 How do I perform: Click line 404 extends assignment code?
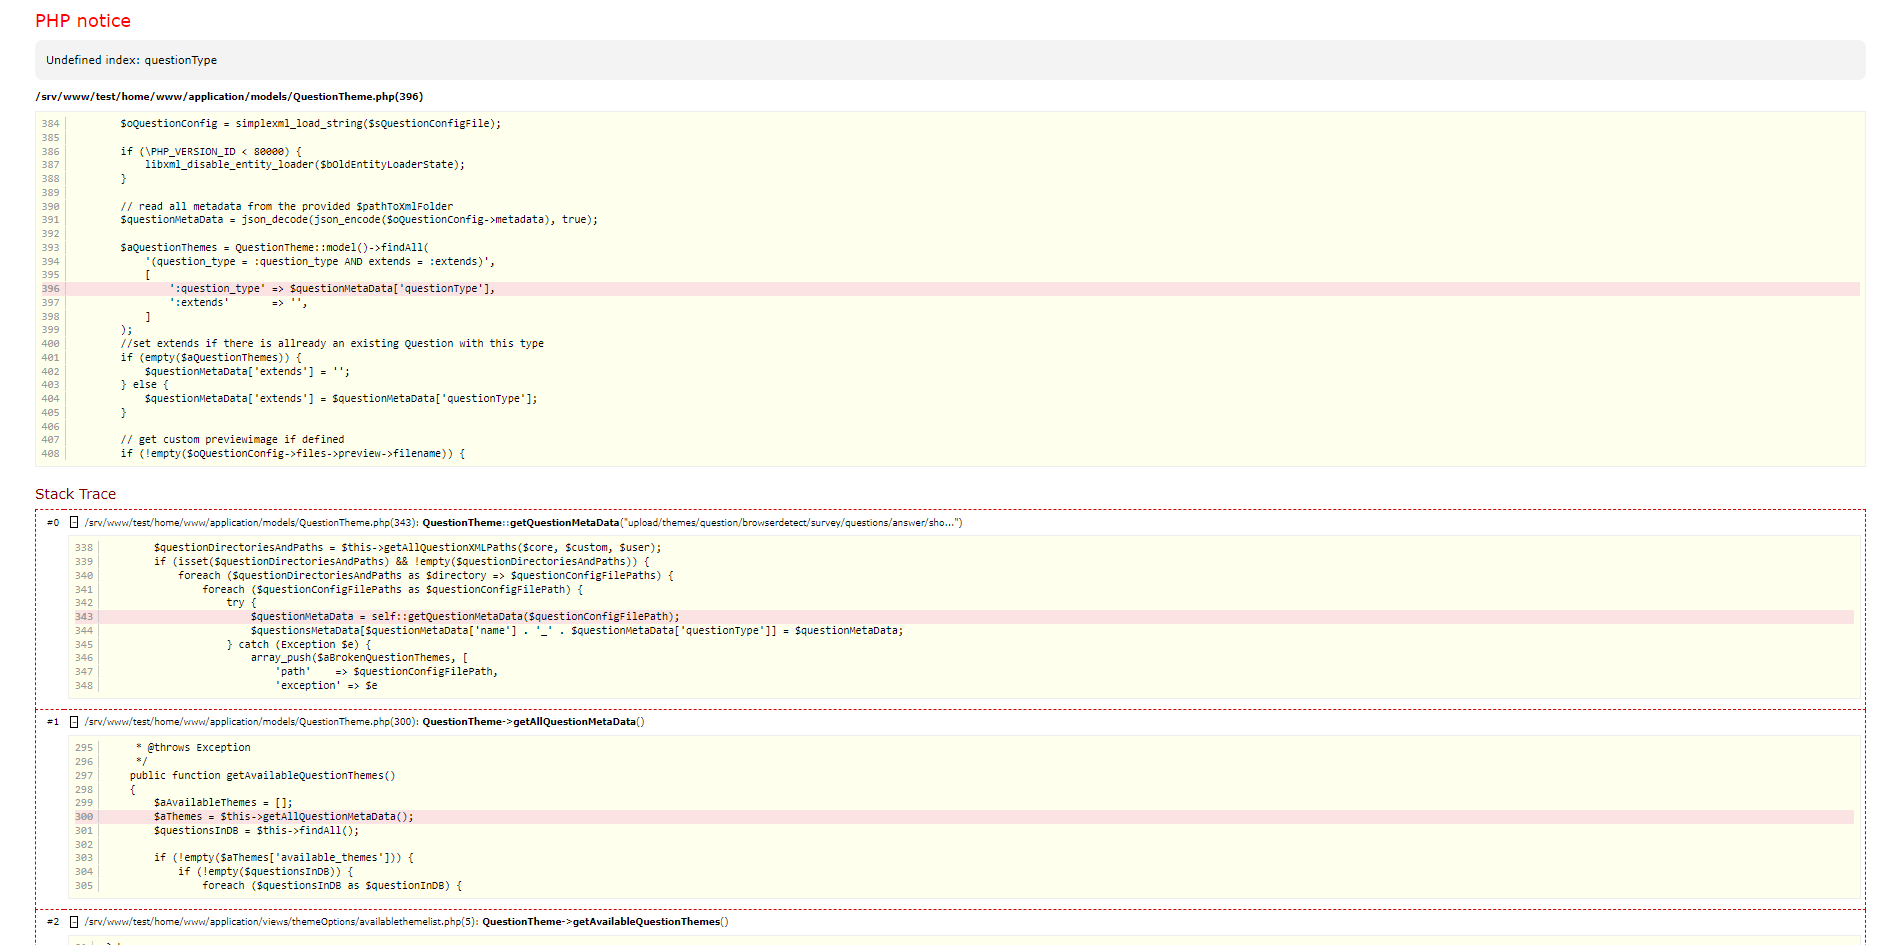(x=341, y=399)
